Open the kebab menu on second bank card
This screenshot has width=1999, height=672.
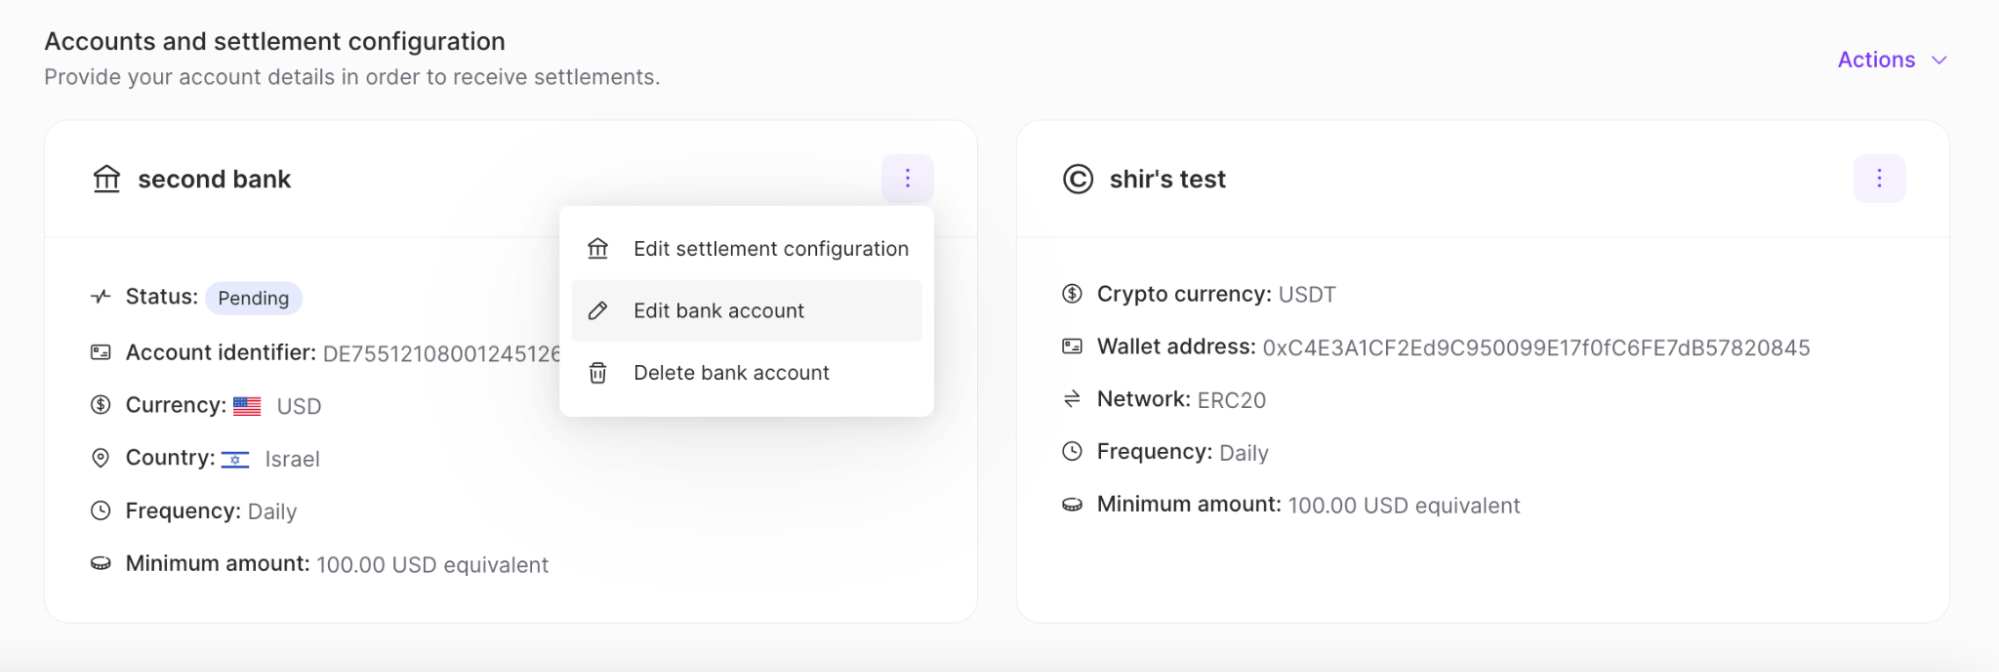(906, 178)
